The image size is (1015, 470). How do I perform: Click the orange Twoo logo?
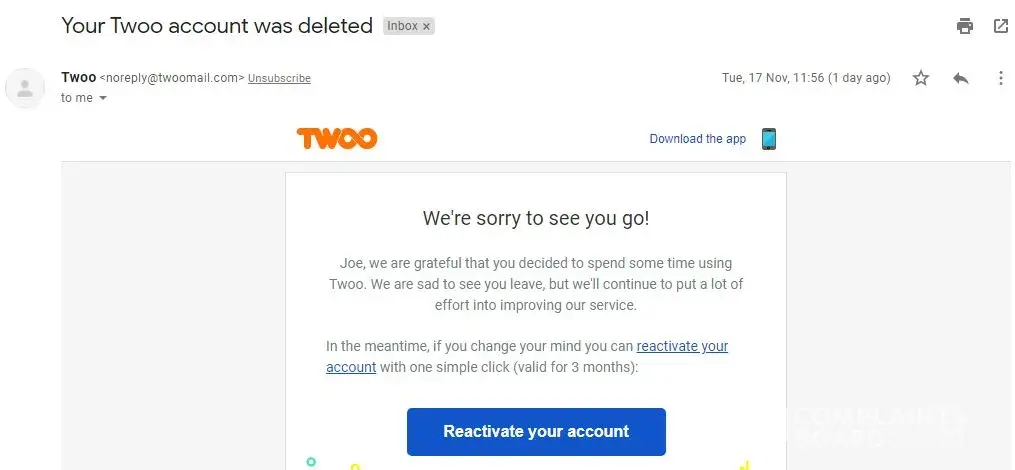[337, 139]
